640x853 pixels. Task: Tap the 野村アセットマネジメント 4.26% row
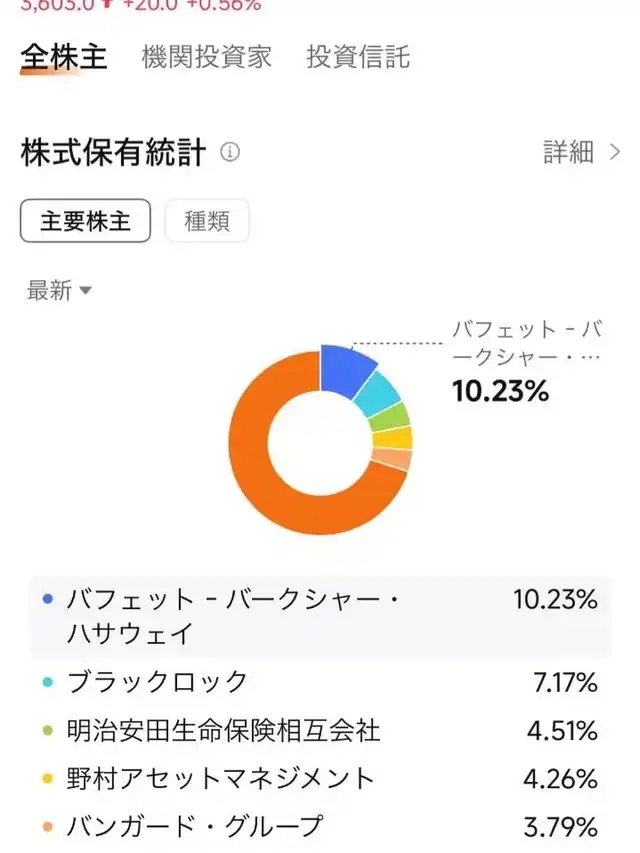click(x=320, y=779)
